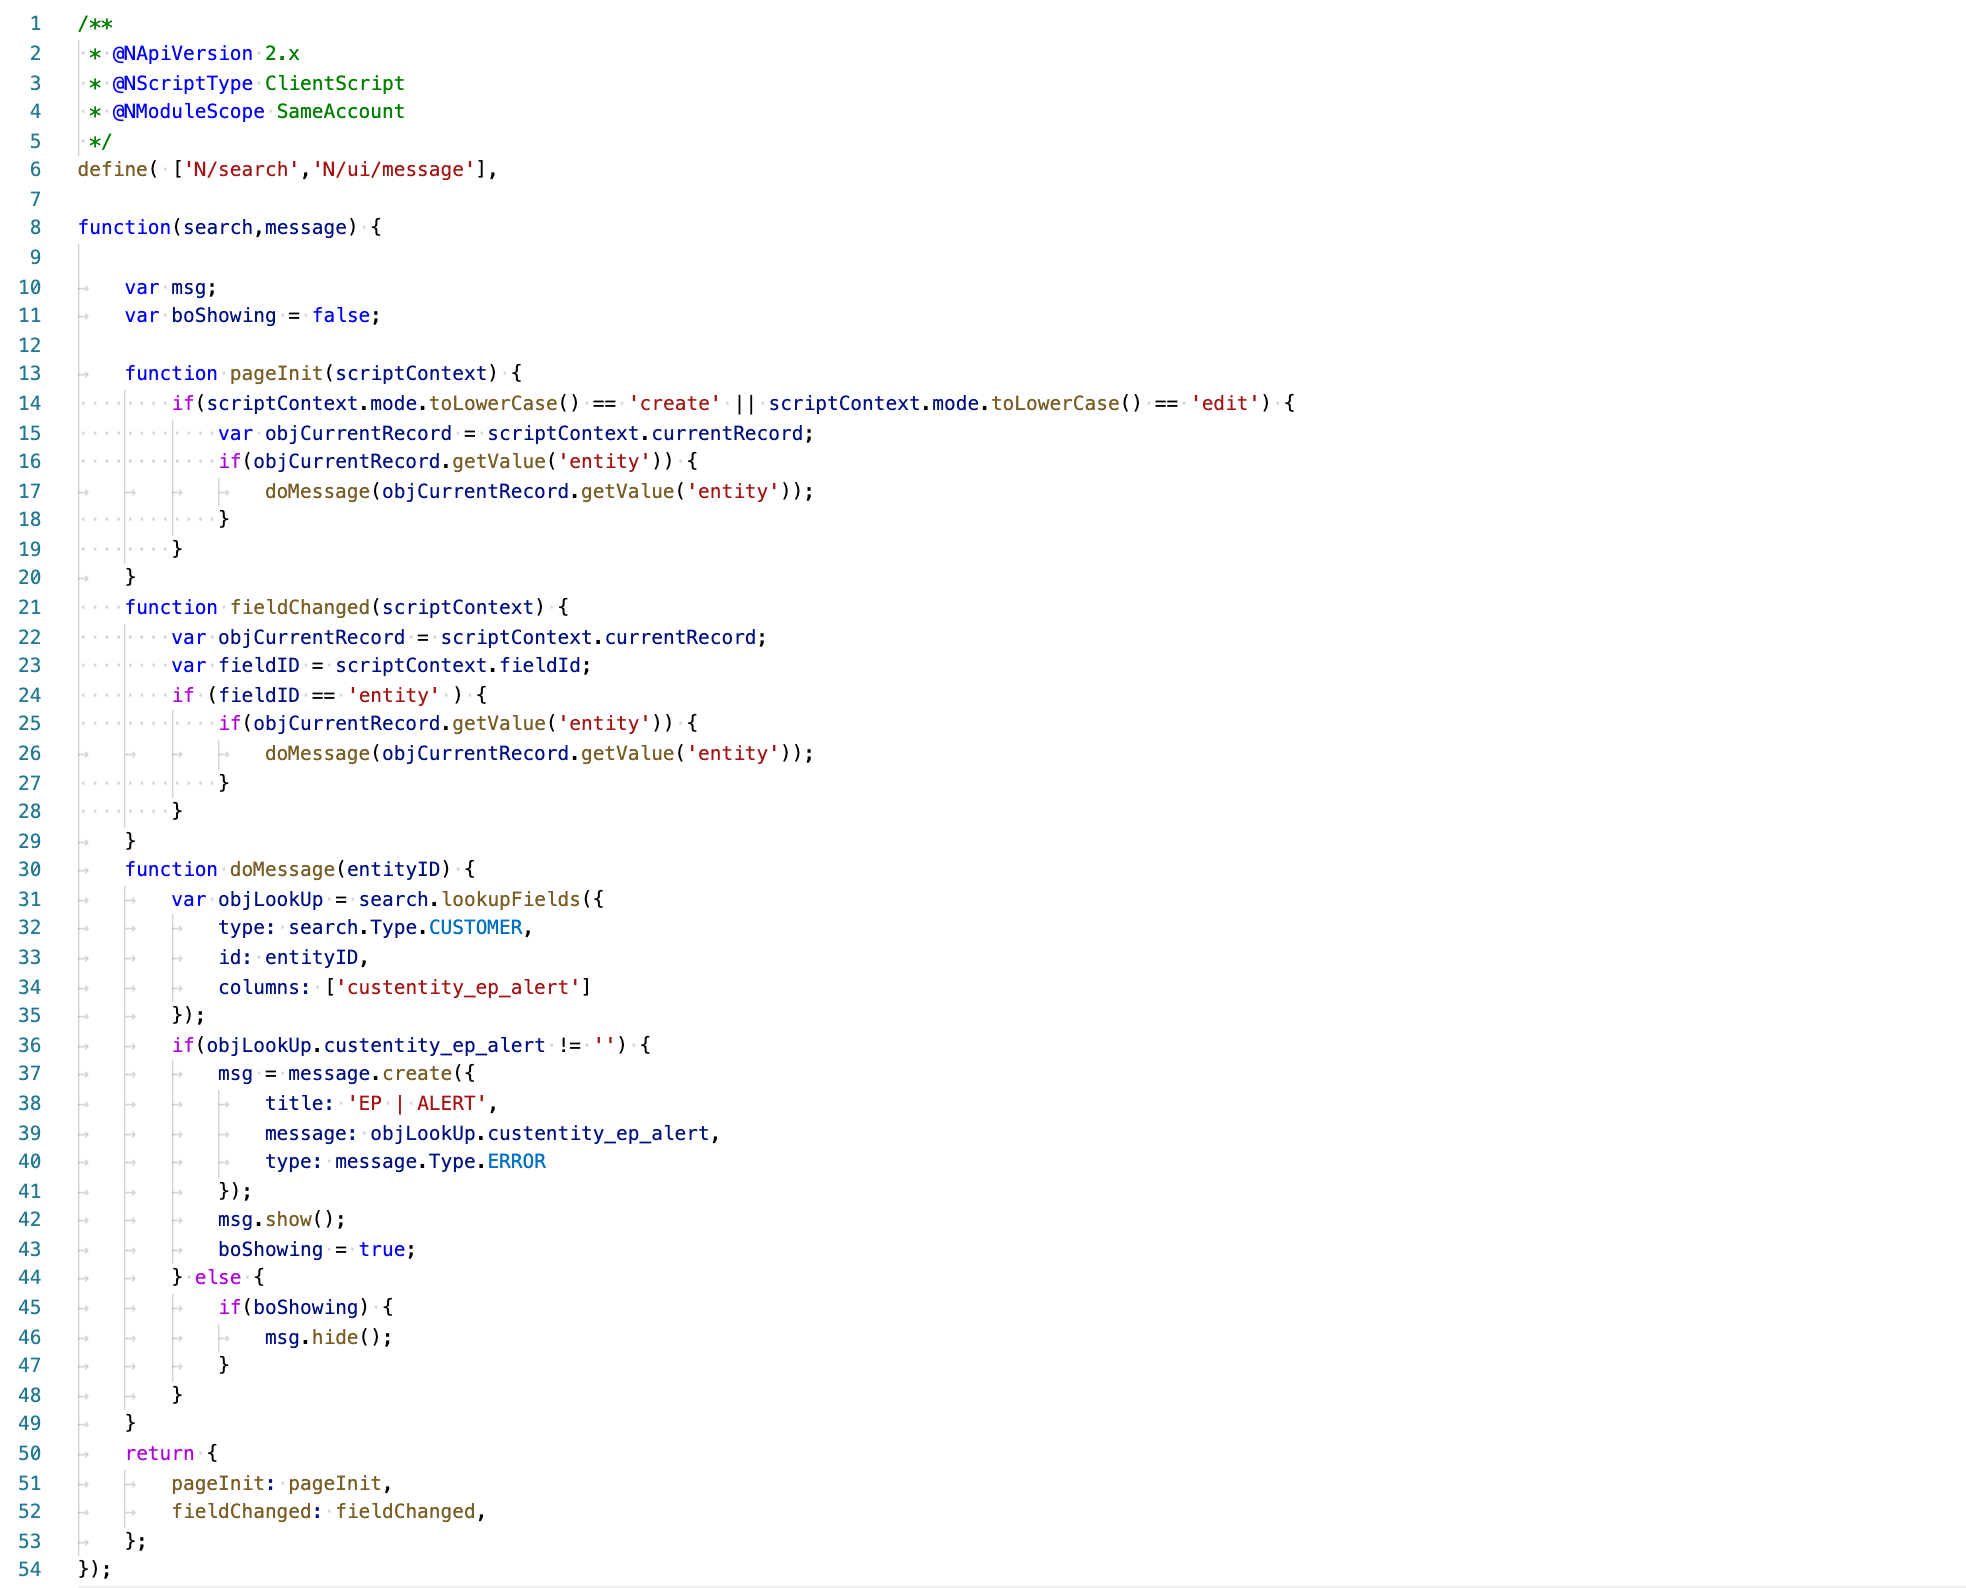This screenshot has width=1966, height=1588.
Task: Click the 'custentity_ep_alert' column string
Action: click(458, 988)
